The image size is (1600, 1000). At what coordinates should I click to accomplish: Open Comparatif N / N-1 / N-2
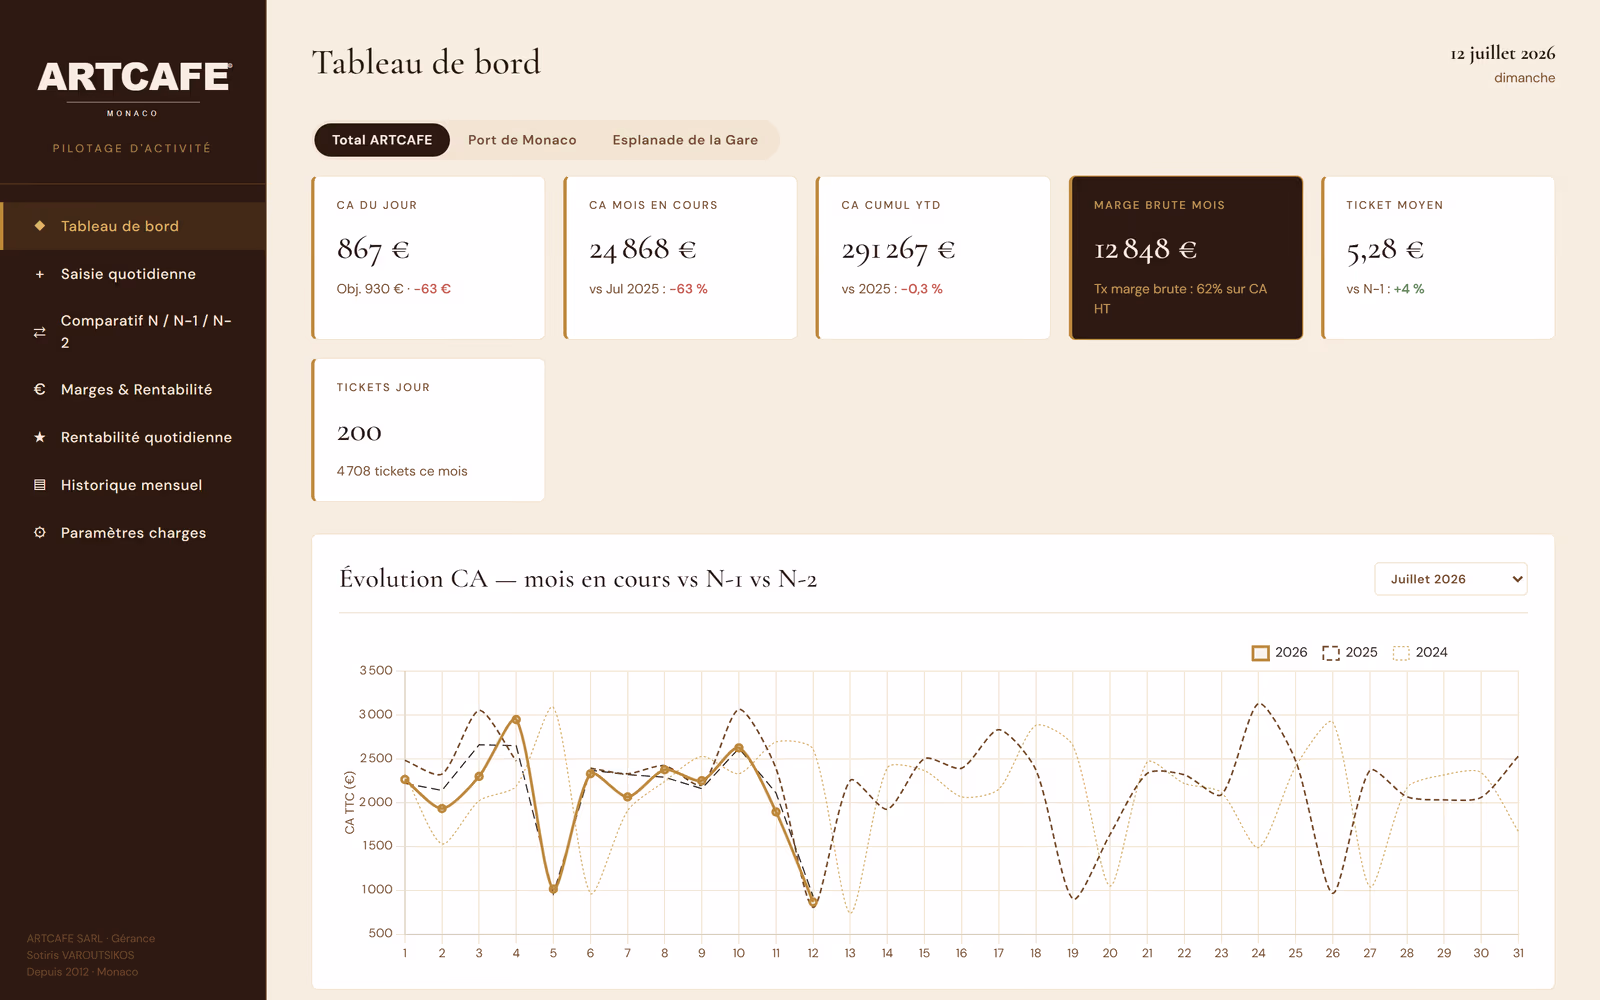(x=133, y=332)
